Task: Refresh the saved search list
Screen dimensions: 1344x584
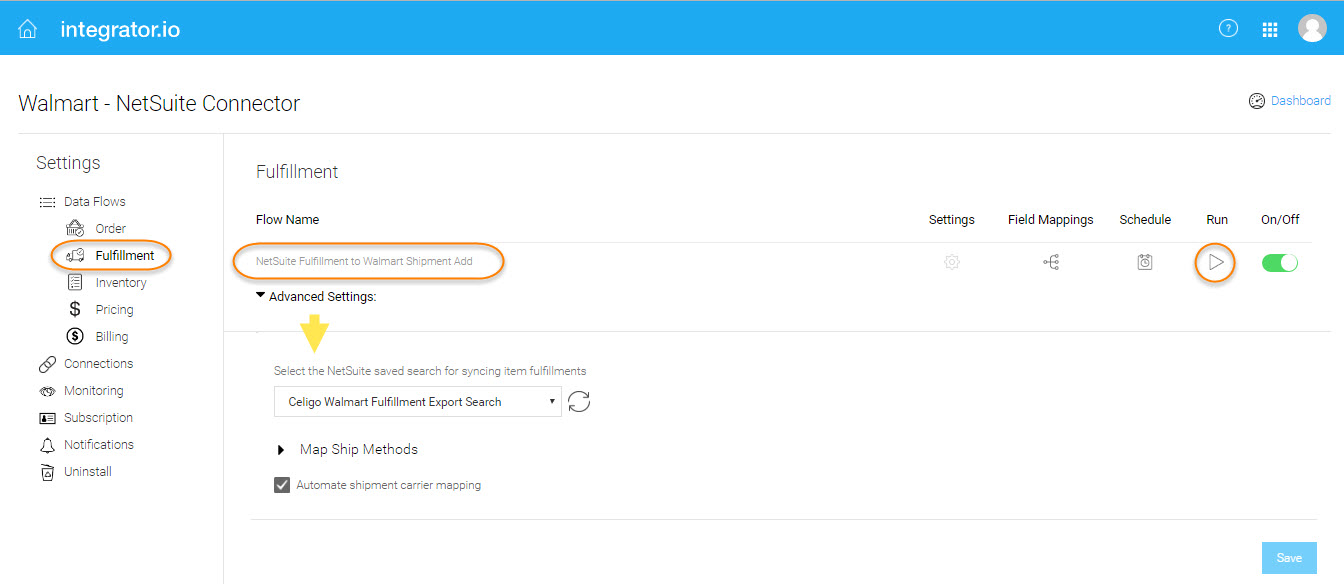Action: (579, 402)
